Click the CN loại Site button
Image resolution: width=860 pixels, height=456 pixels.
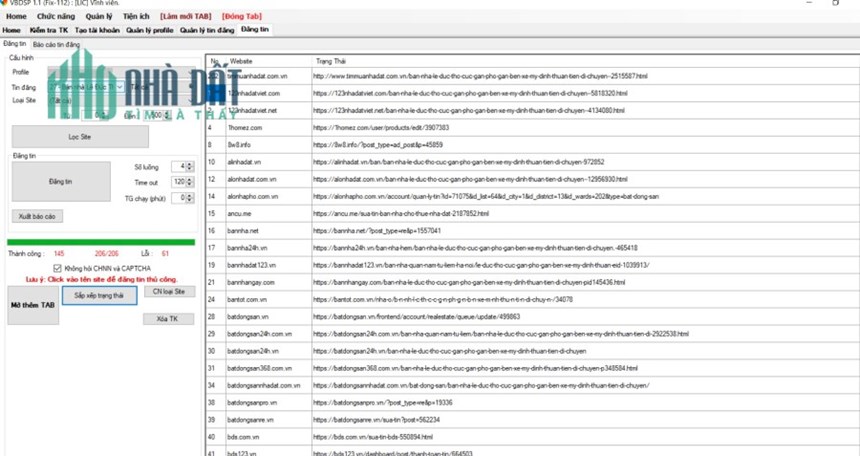(169, 291)
